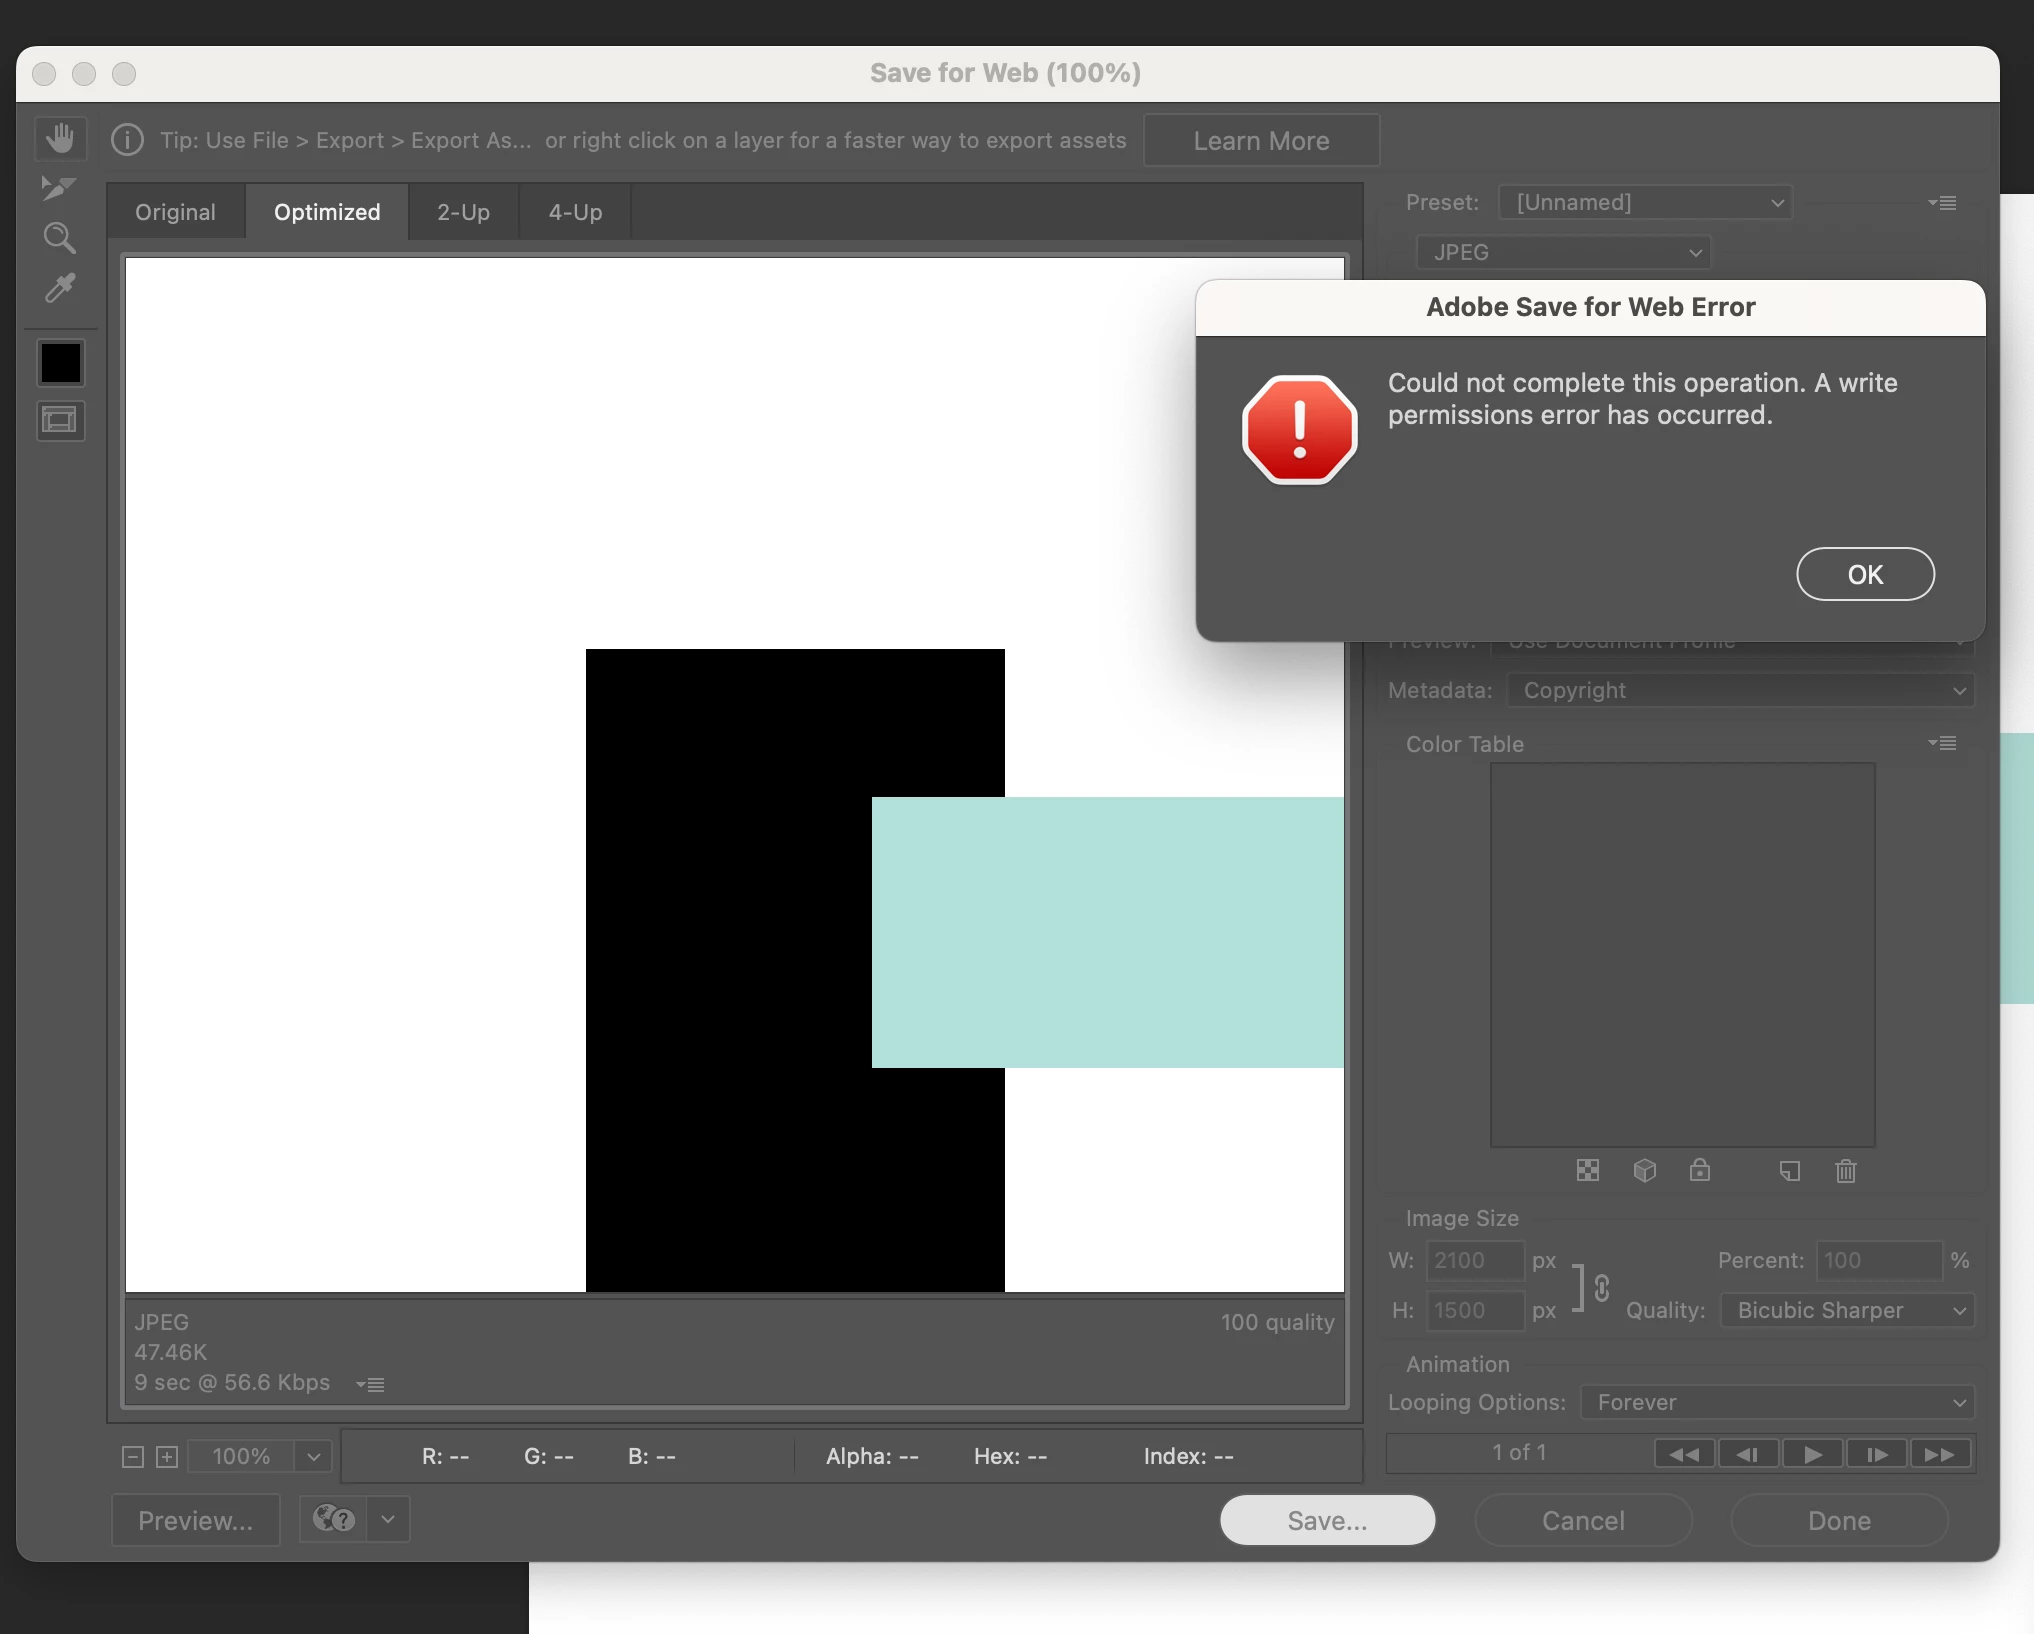The width and height of the screenshot is (2034, 1634).
Task: Toggle the constrain proportions link icon
Action: (x=1601, y=1287)
